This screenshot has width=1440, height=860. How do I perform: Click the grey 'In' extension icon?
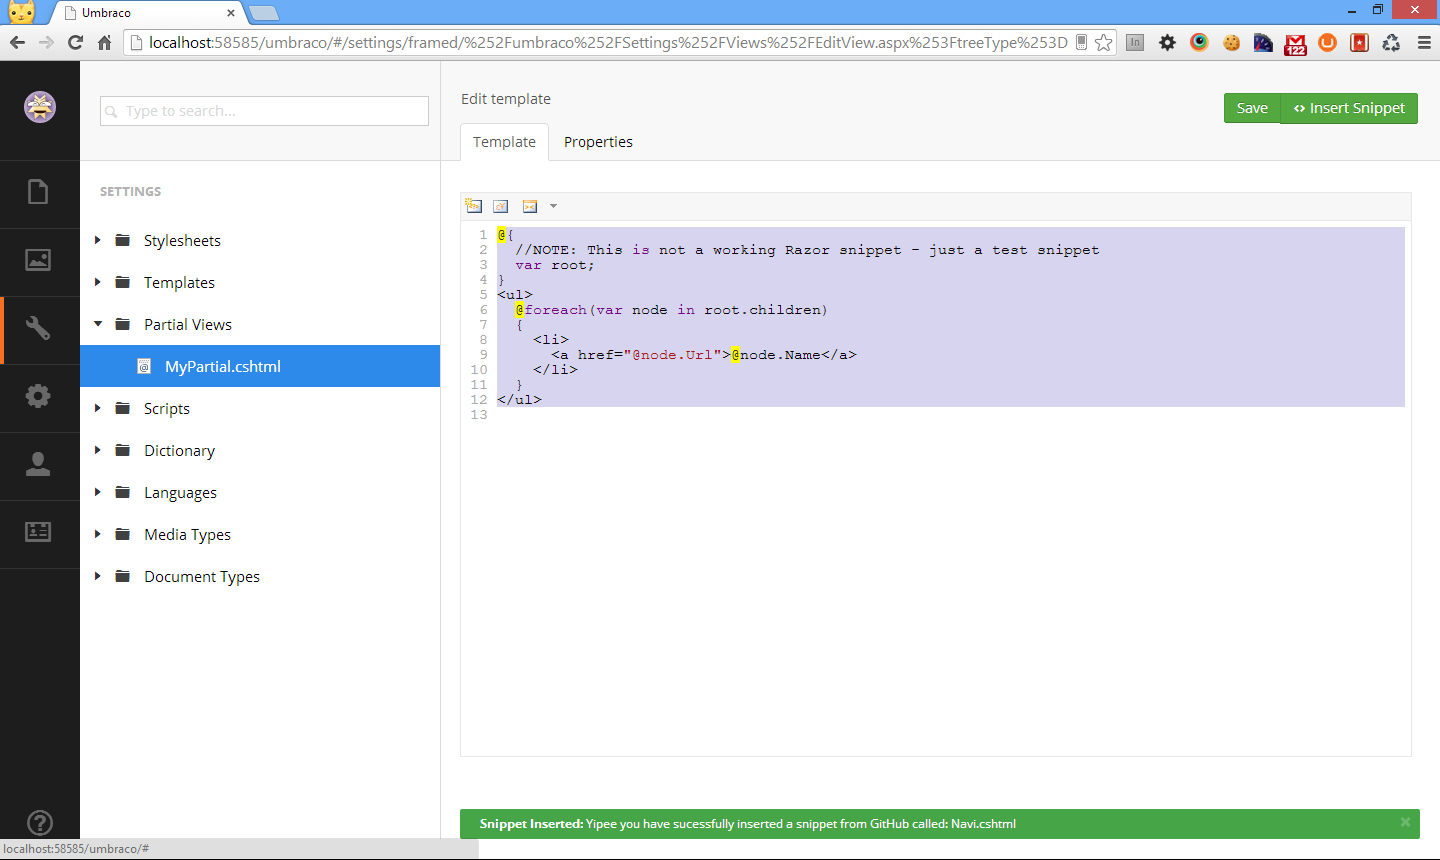click(x=1135, y=42)
